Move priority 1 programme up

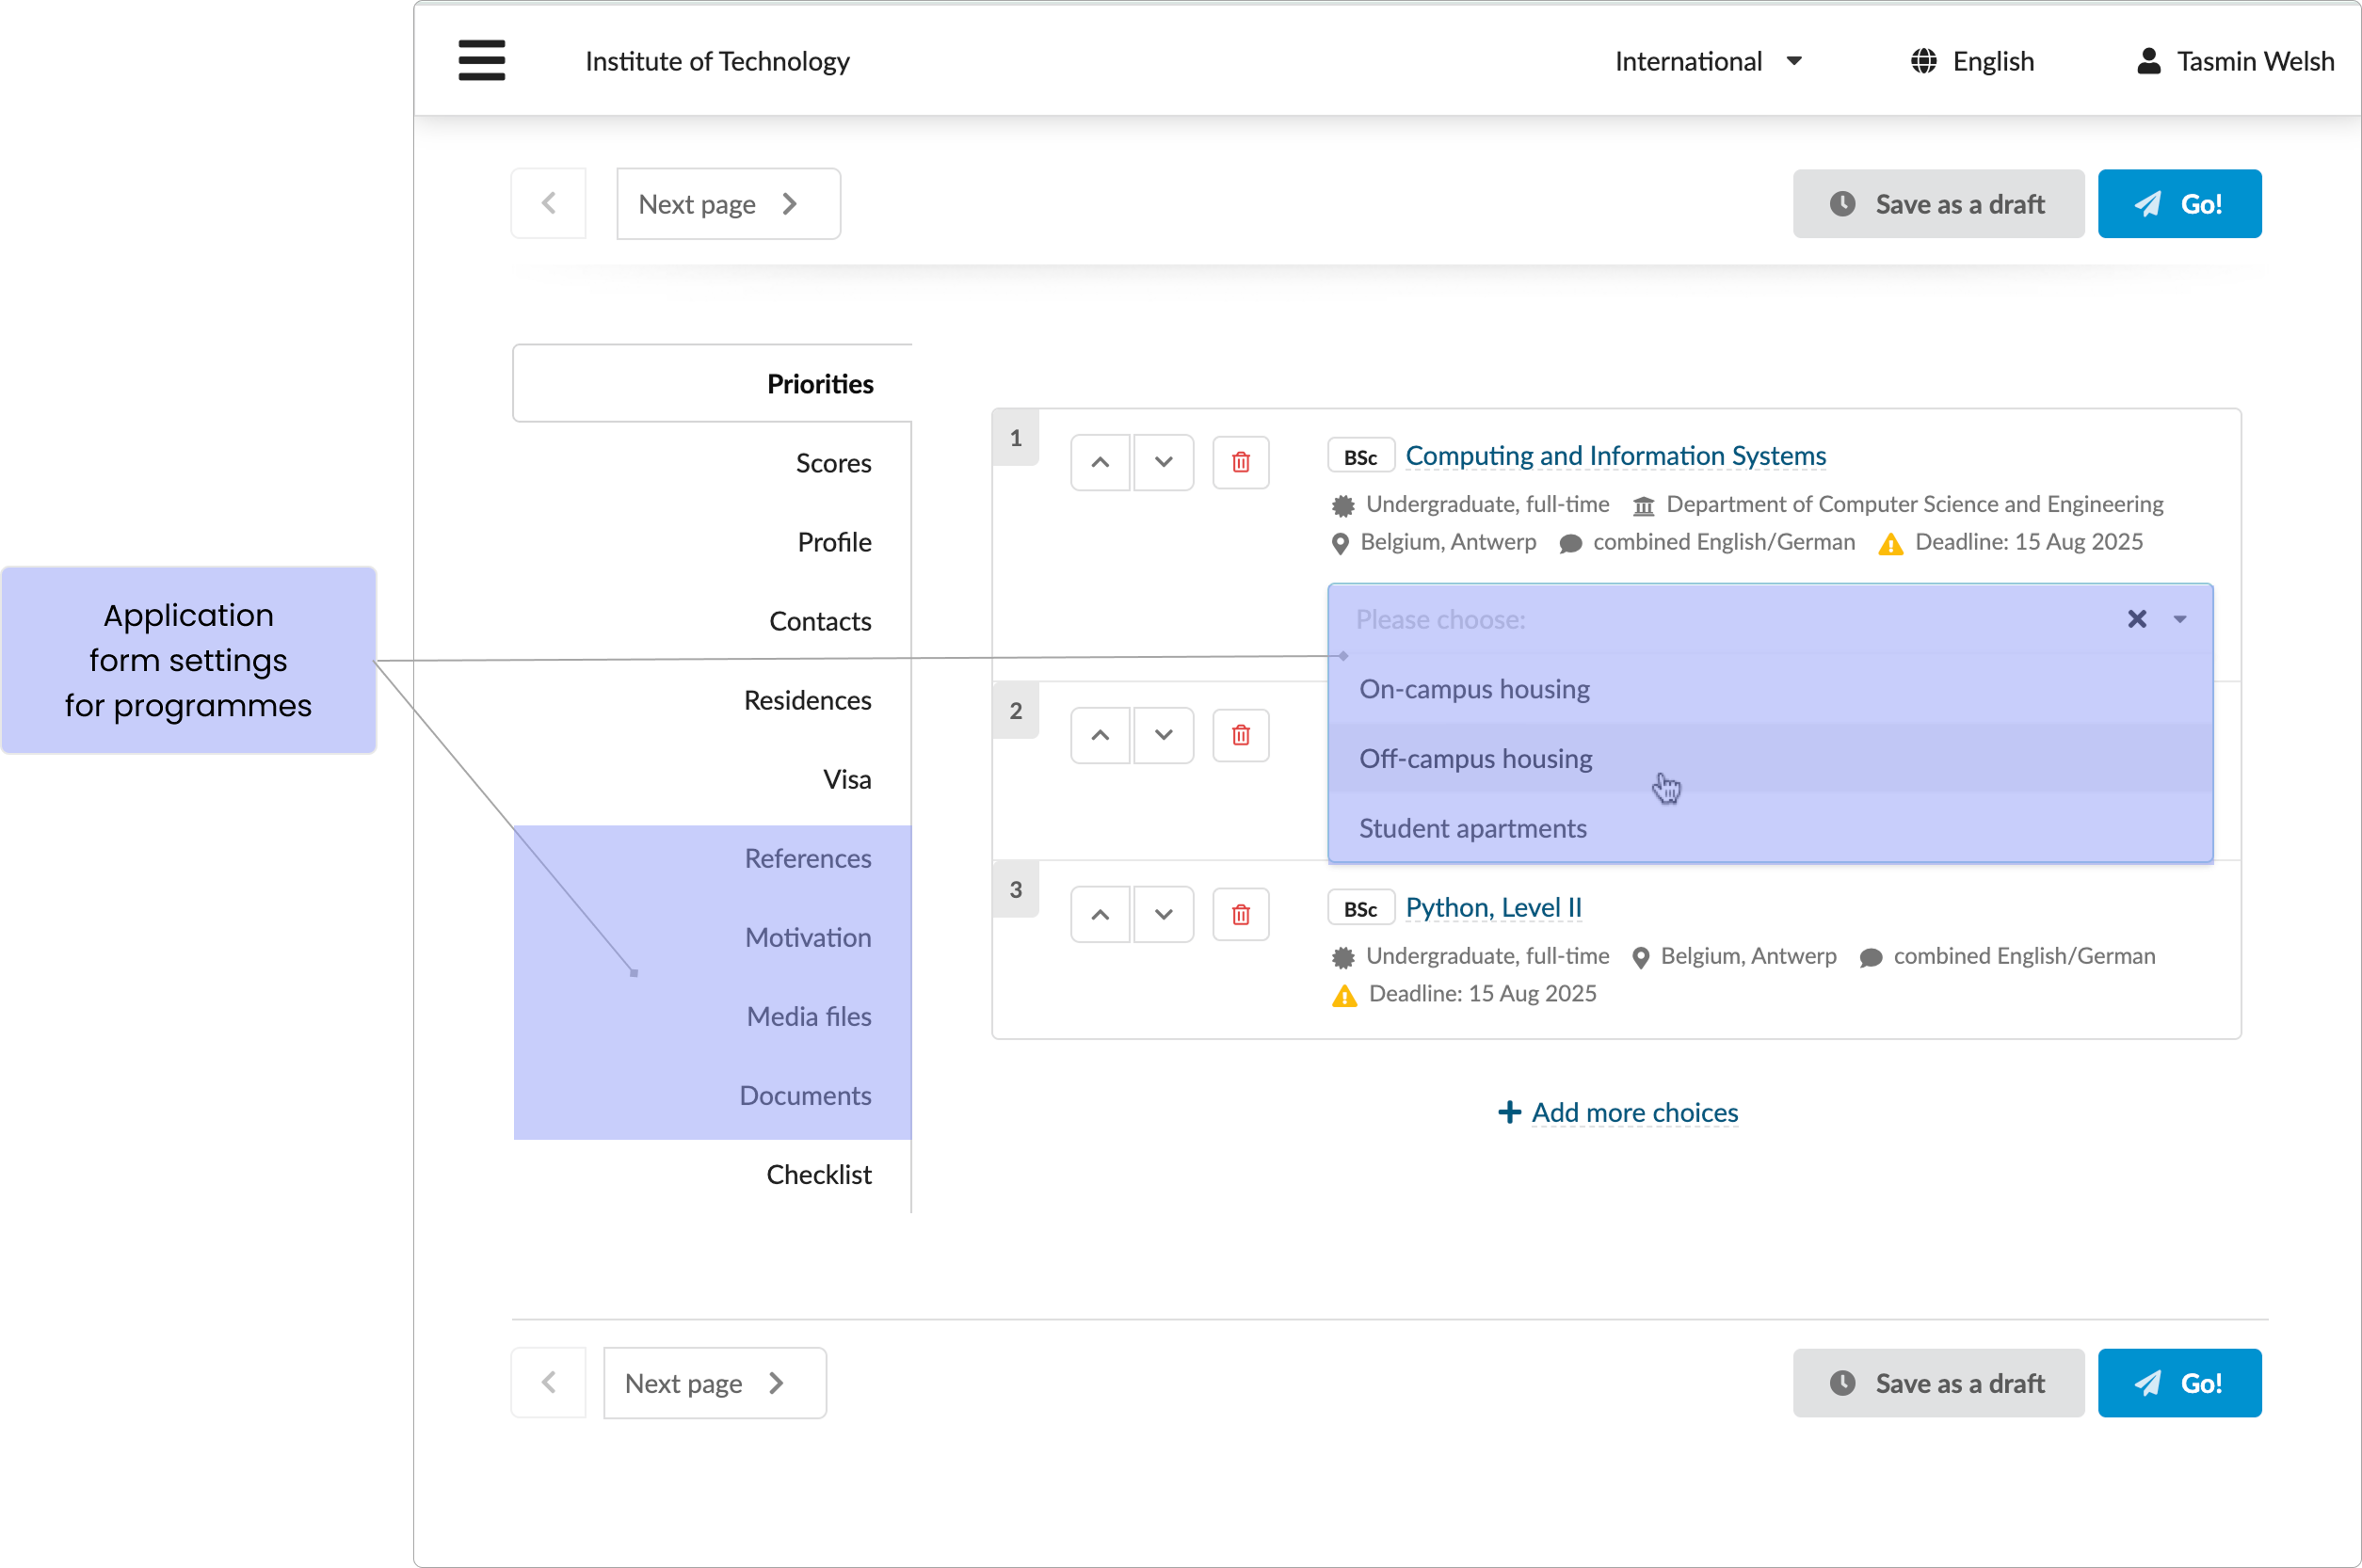1100,462
